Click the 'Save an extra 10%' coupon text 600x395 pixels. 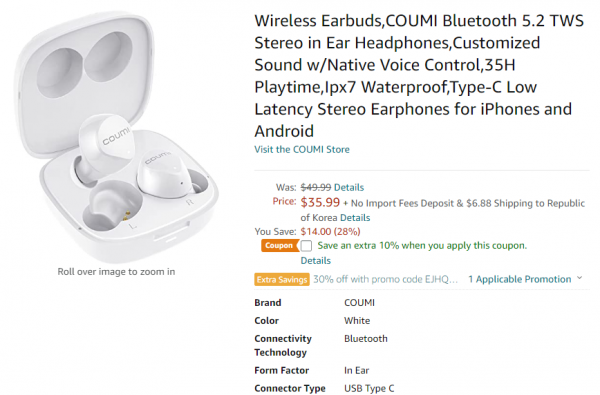coord(422,245)
